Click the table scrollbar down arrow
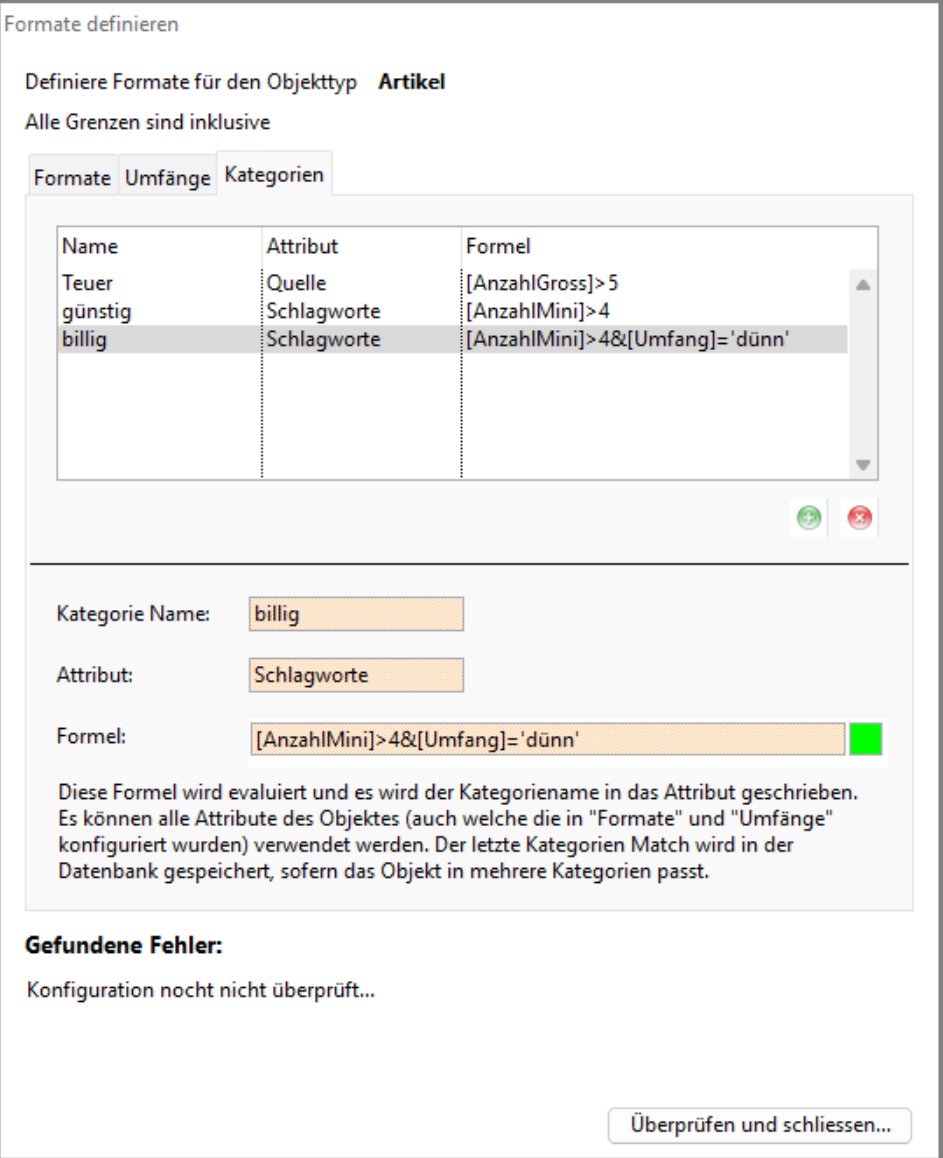 pos(863,465)
